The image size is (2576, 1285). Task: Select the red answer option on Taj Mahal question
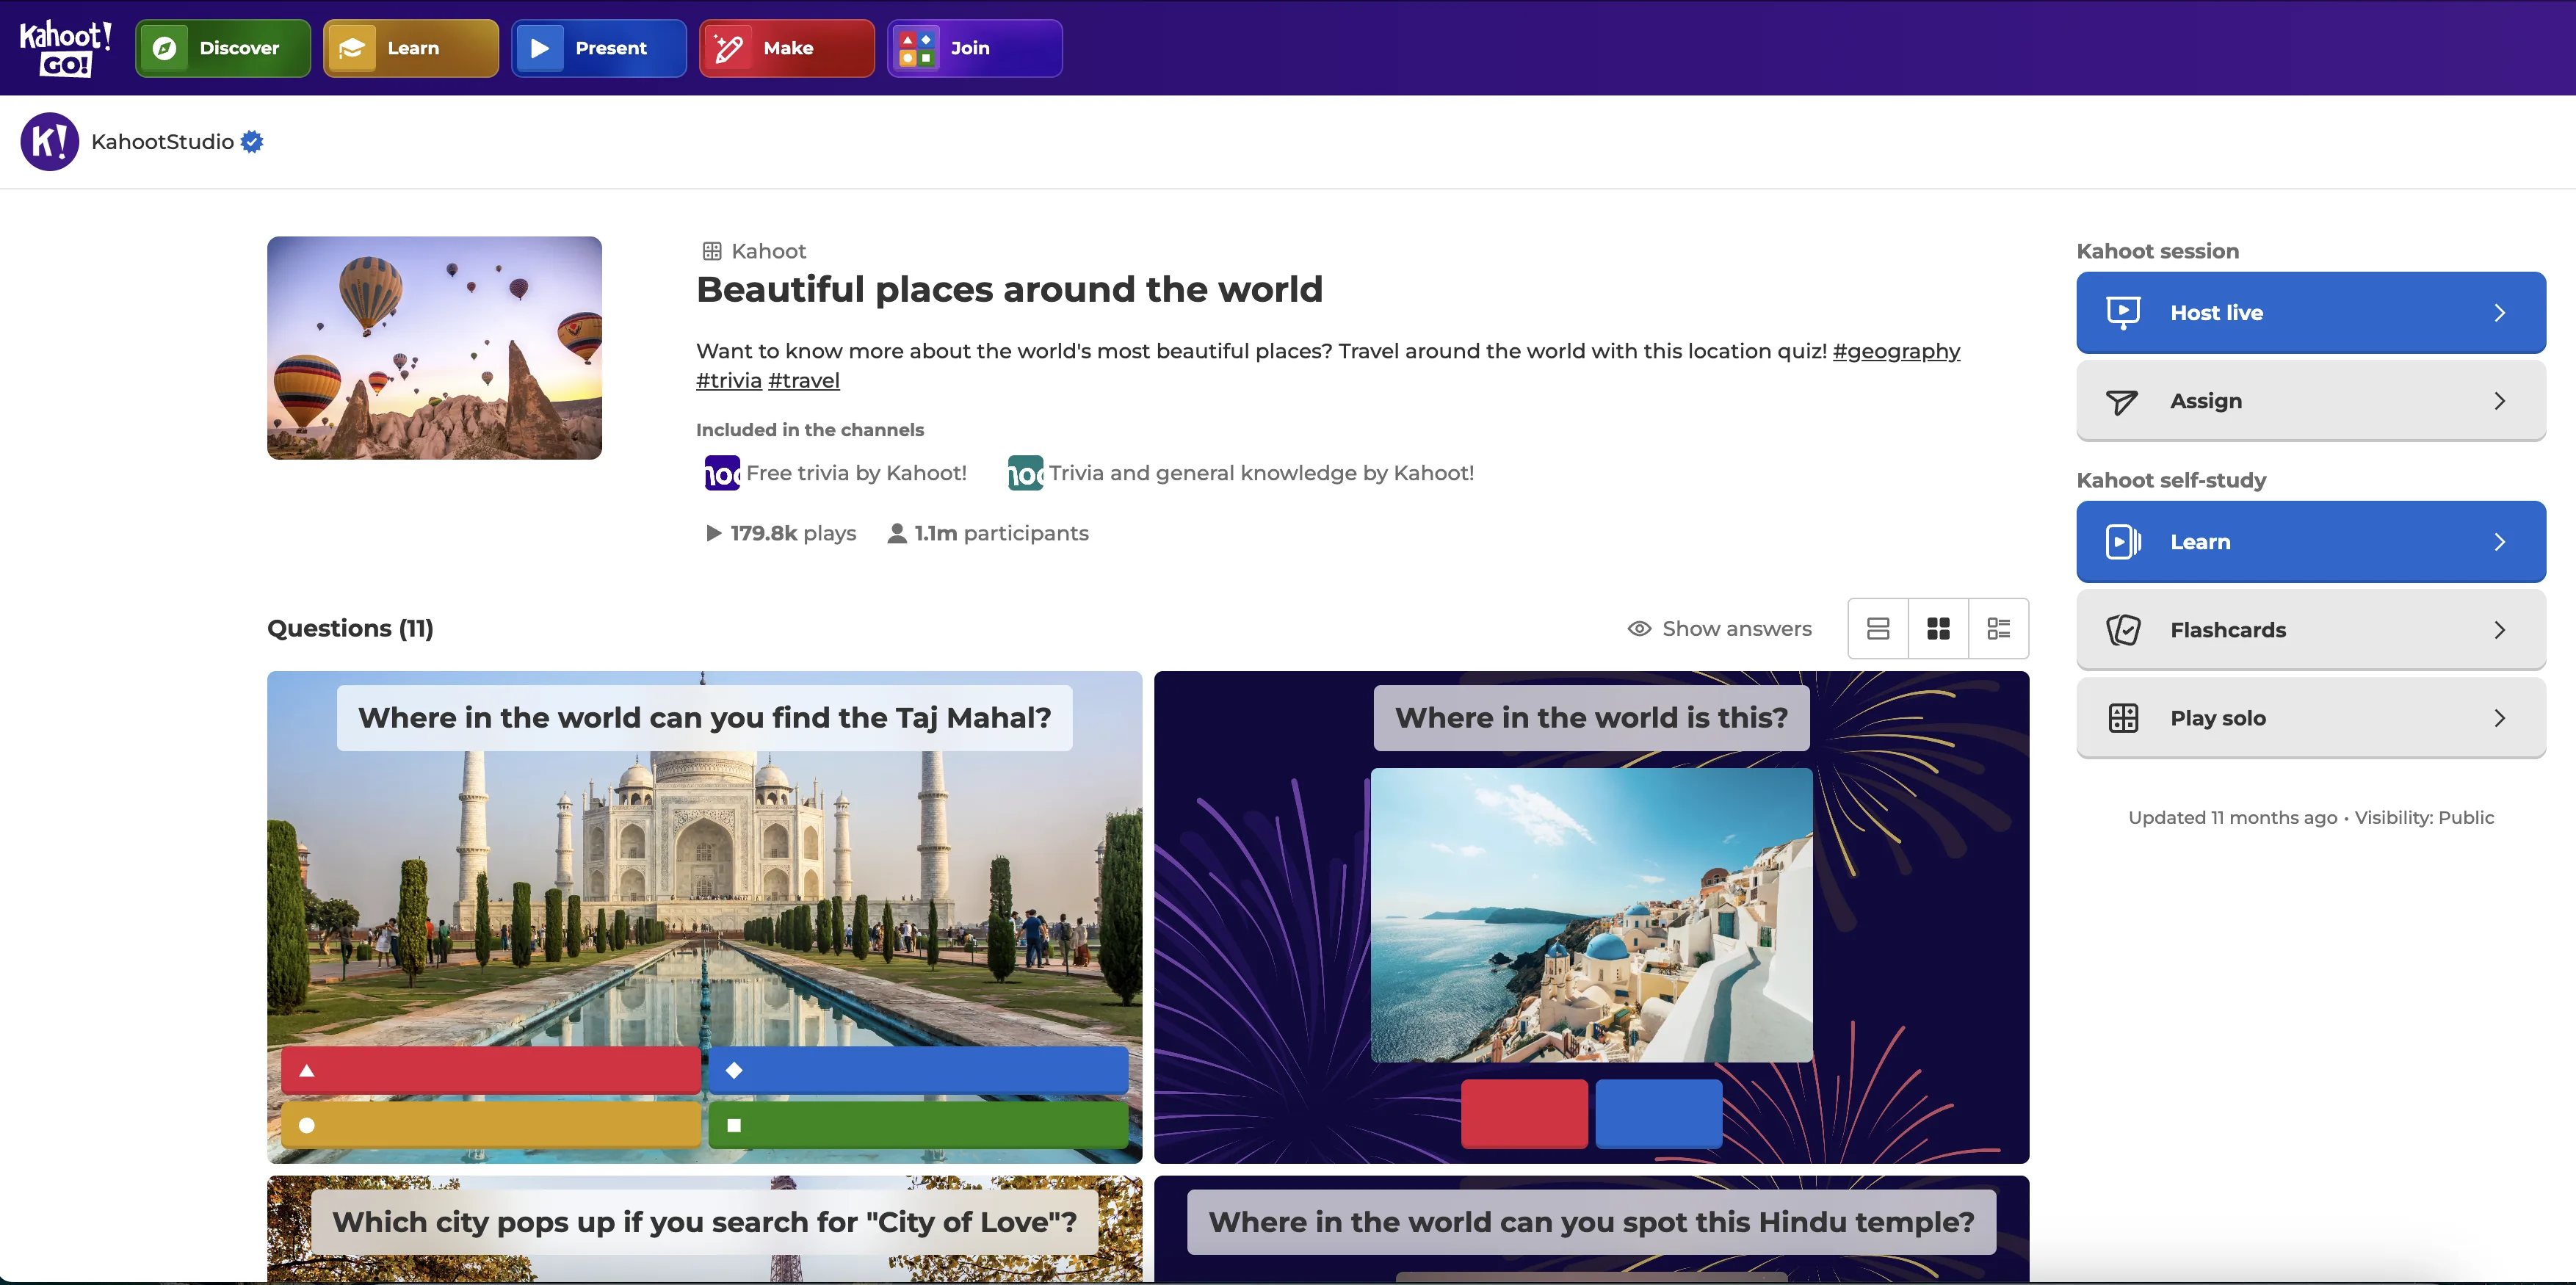point(489,1069)
